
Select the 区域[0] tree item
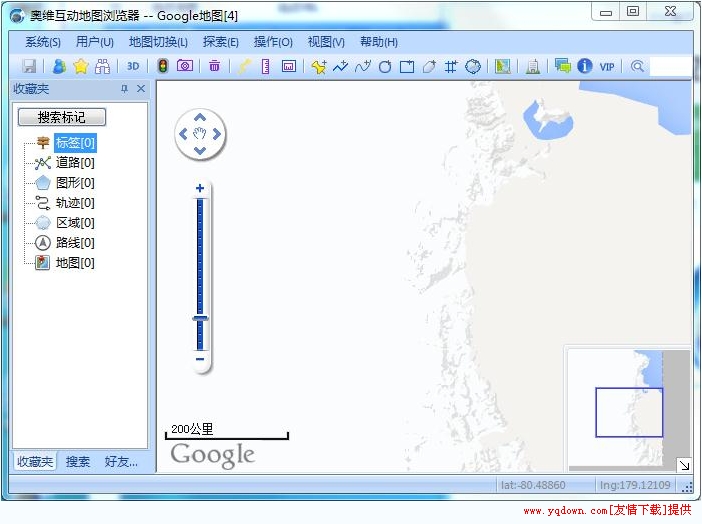(x=75, y=223)
